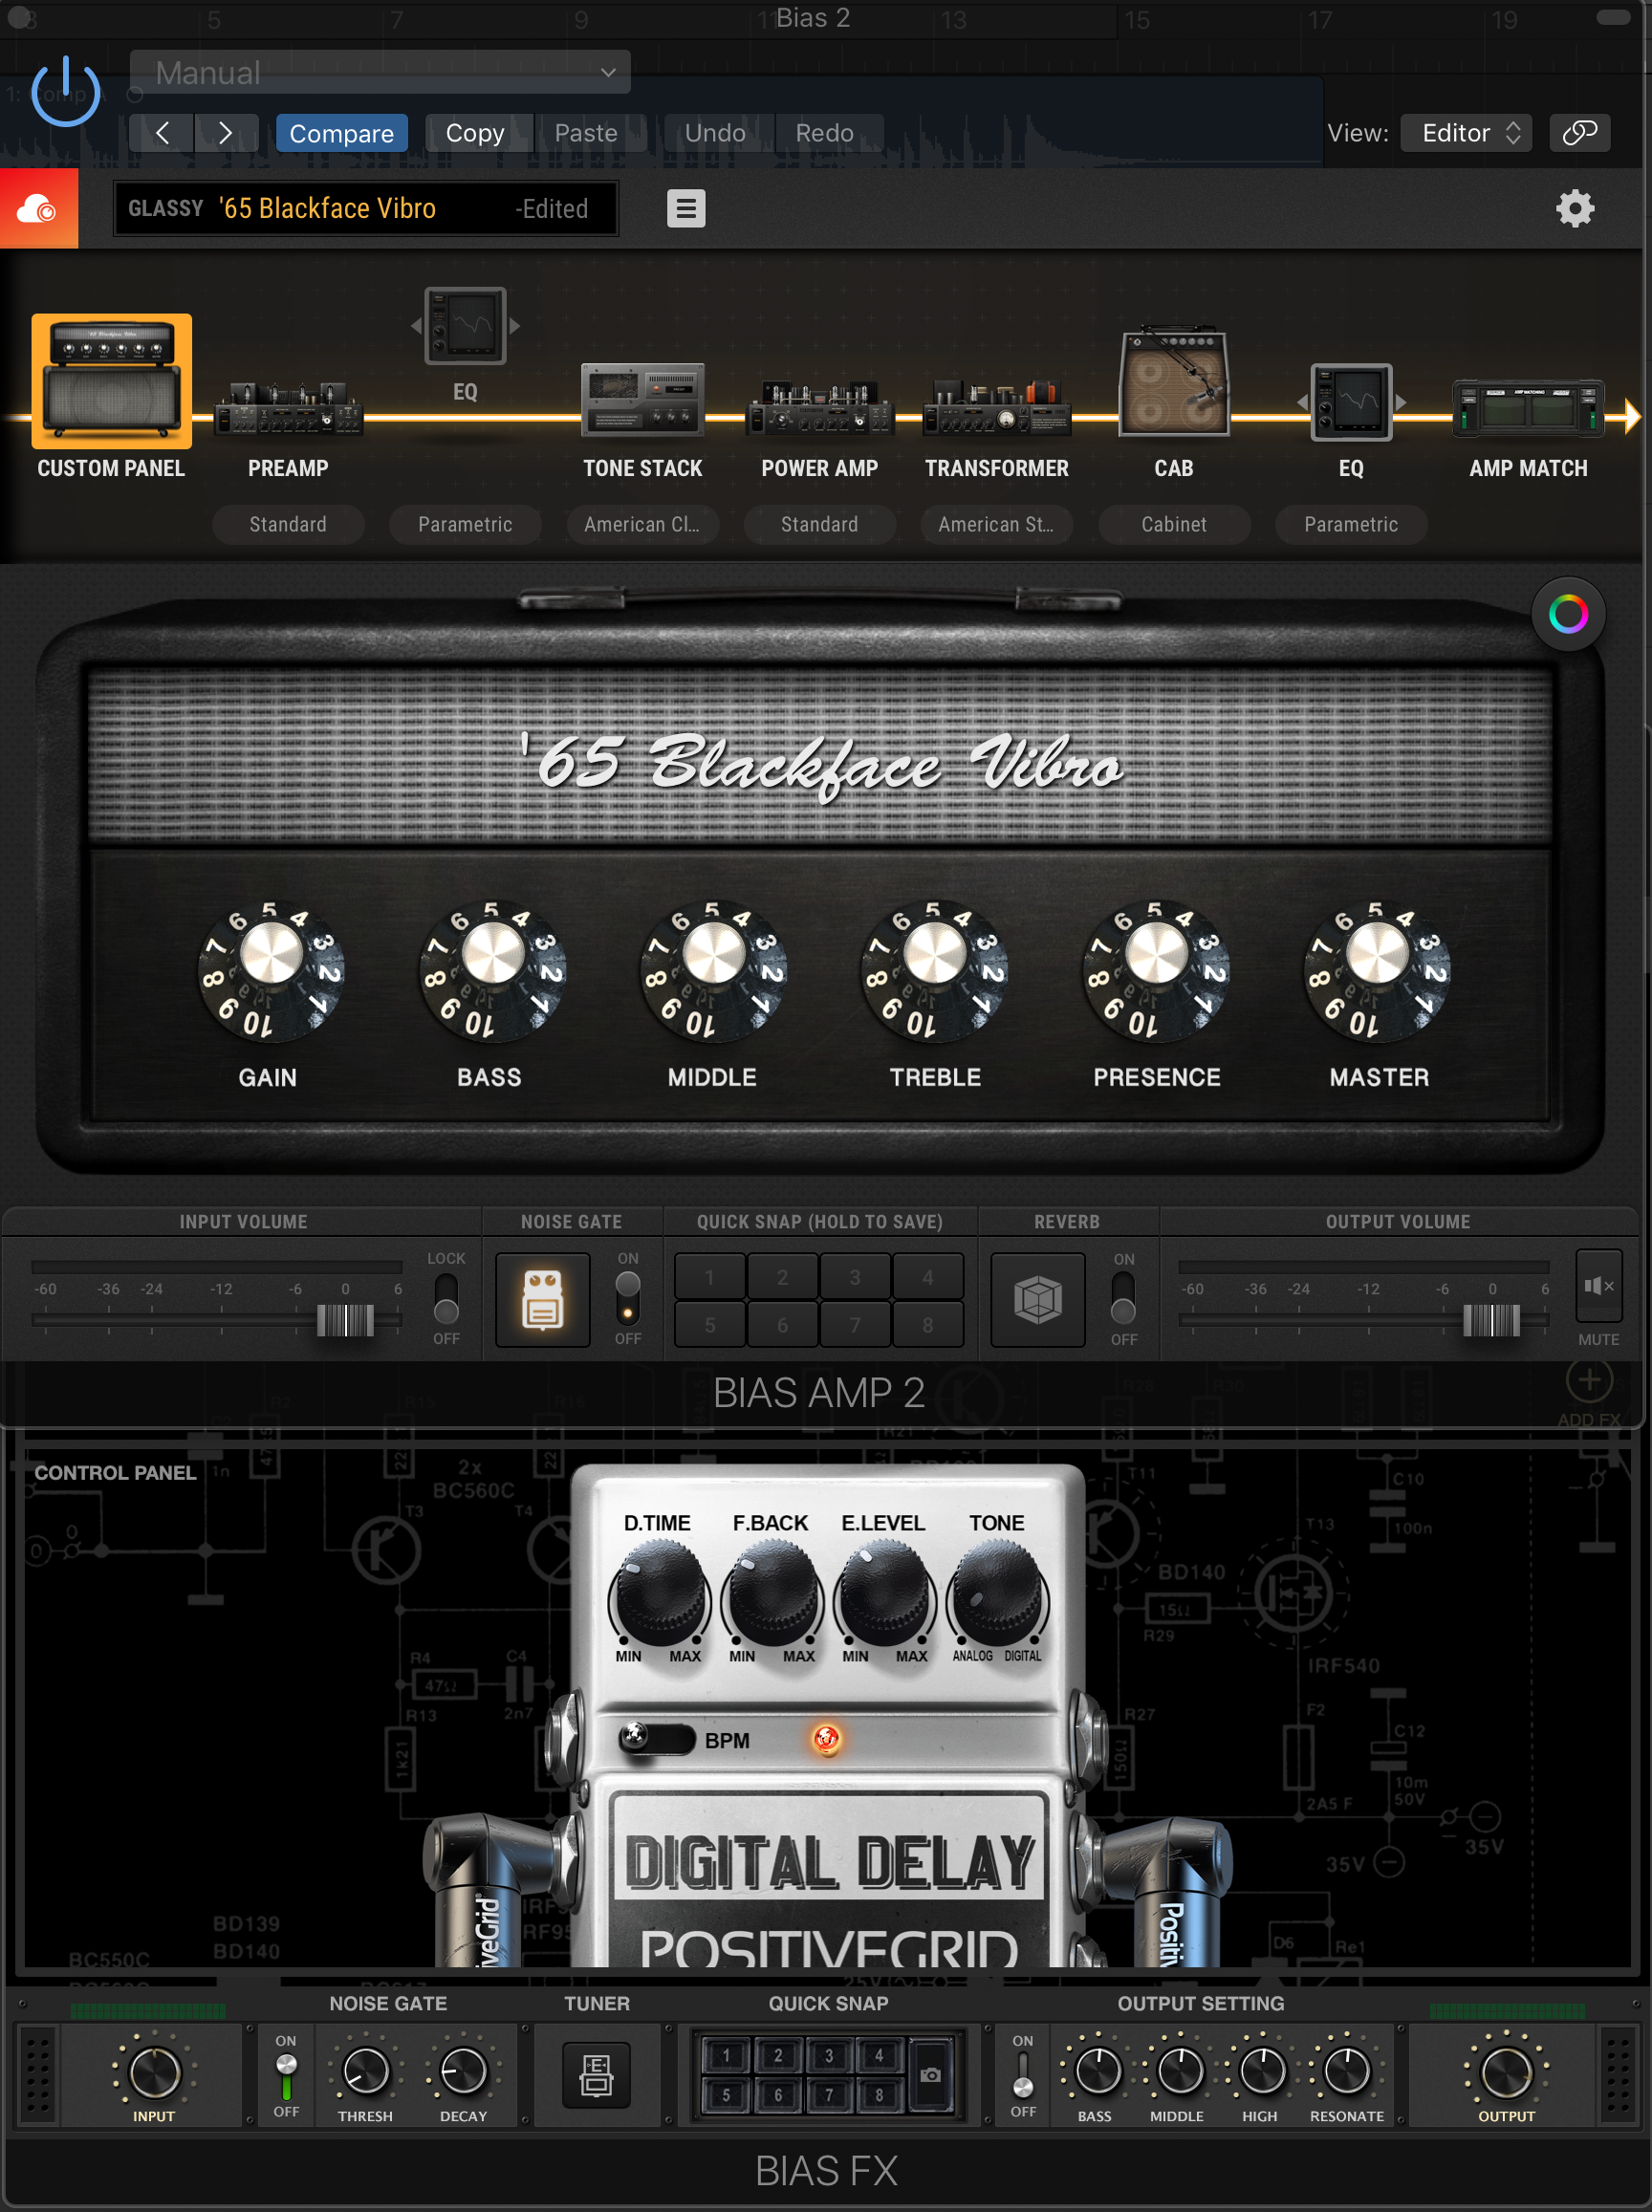This screenshot has height=2212, width=1652.
Task: Click the Compare button
Action: (342, 133)
